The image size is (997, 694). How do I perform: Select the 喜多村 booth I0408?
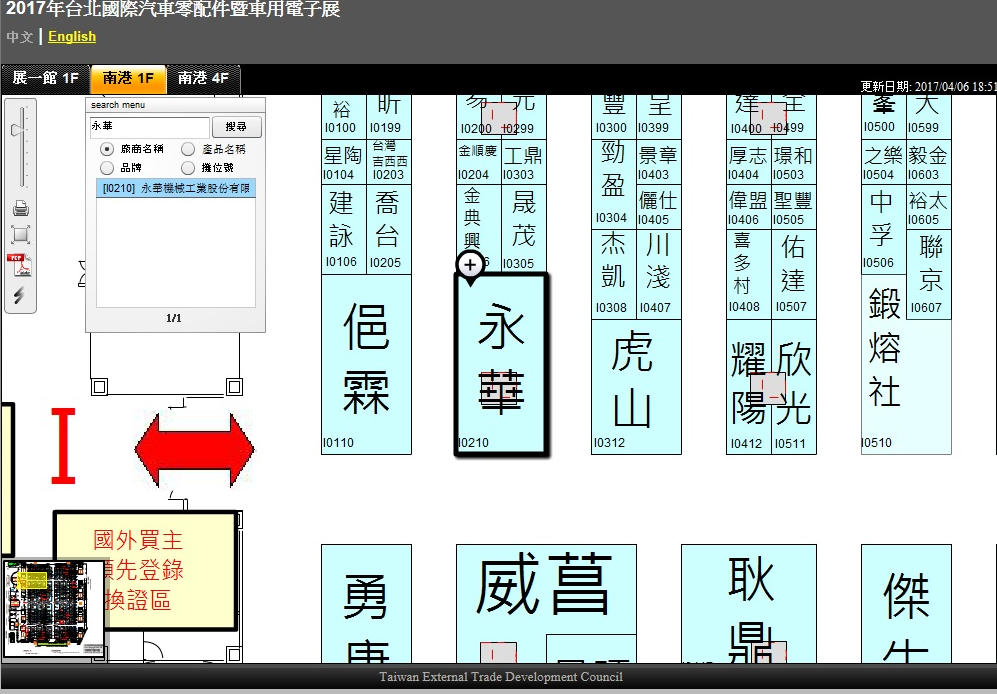(x=748, y=274)
